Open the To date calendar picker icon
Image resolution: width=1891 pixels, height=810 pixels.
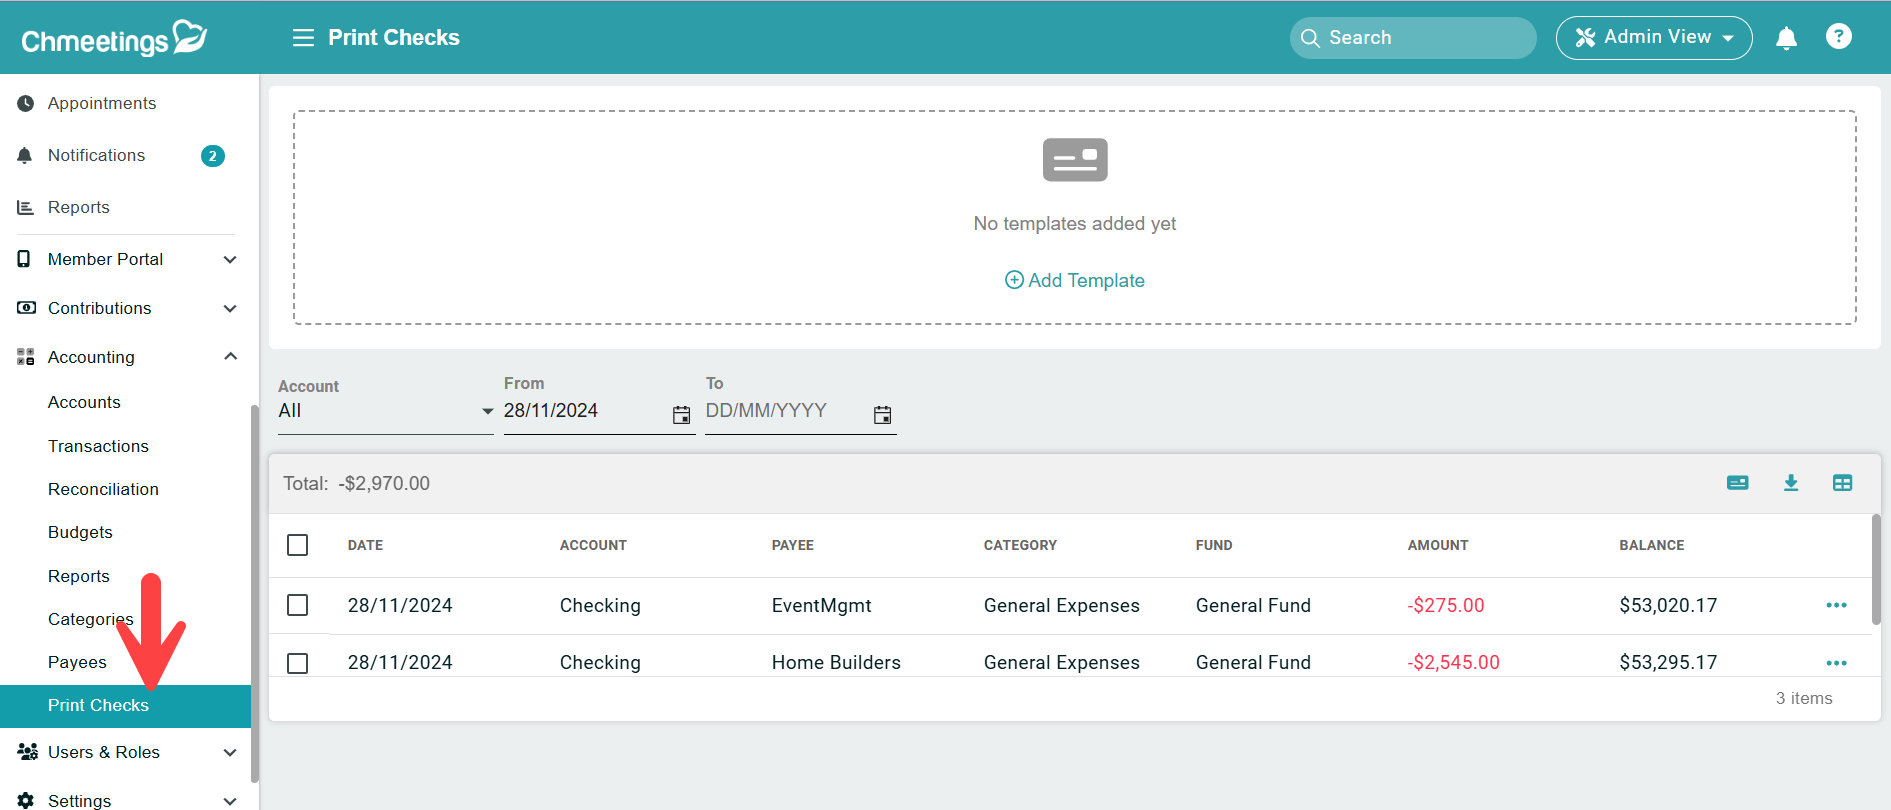tap(882, 415)
